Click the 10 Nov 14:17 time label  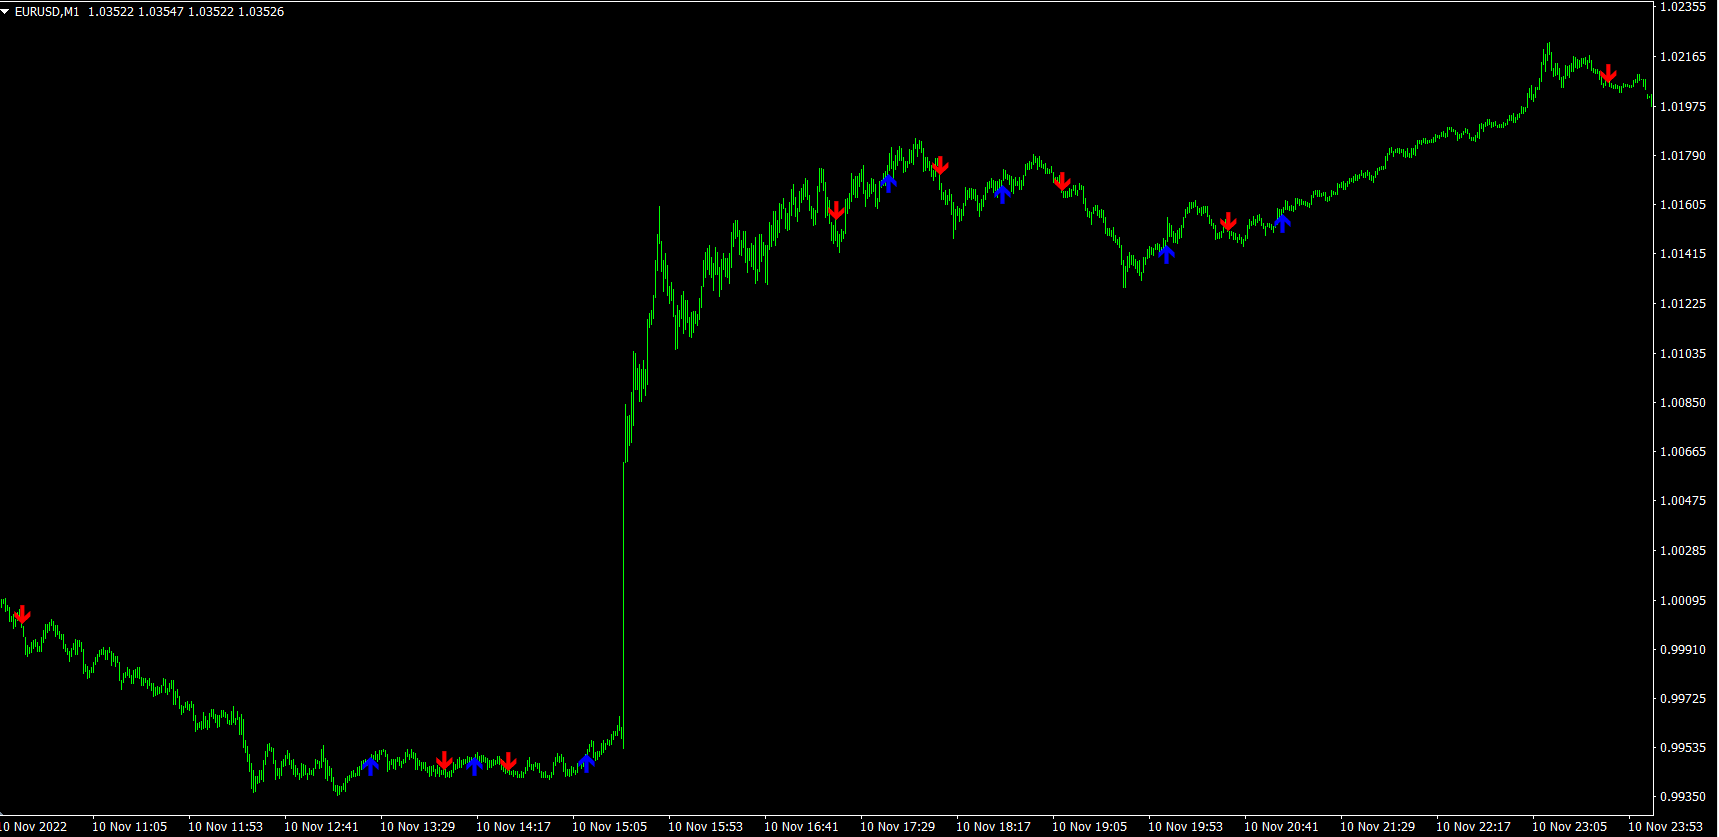click(x=514, y=827)
